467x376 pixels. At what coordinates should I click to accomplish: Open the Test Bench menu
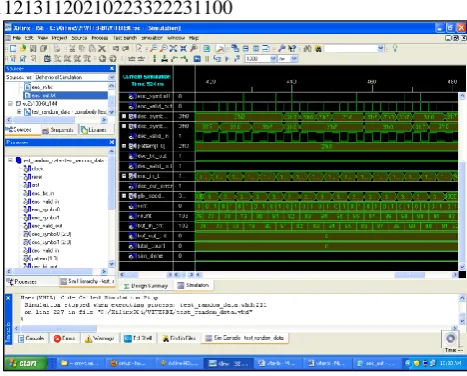(125, 38)
